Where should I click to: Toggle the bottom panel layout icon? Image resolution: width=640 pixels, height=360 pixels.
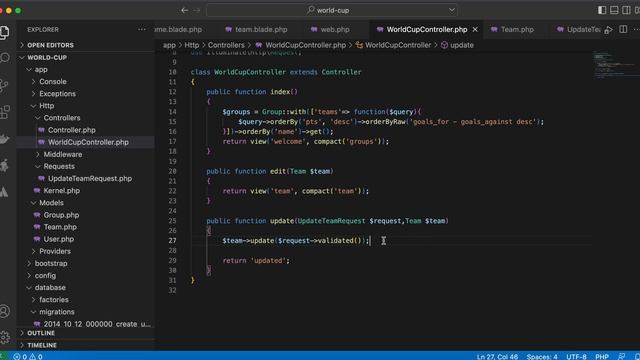tap(614, 10)
